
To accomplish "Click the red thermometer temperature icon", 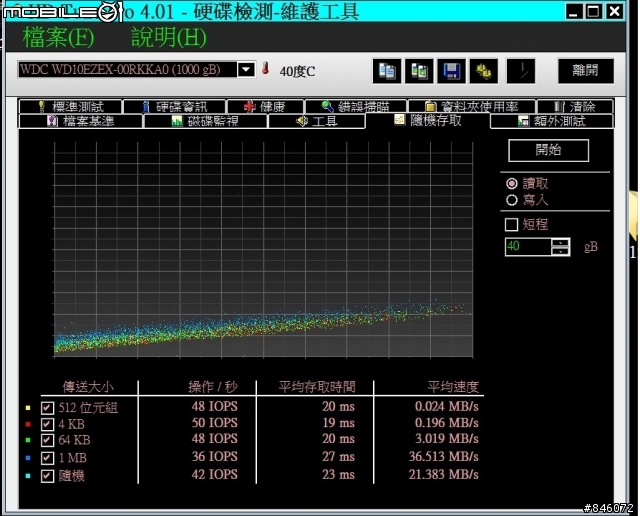I will pos(265,68).
